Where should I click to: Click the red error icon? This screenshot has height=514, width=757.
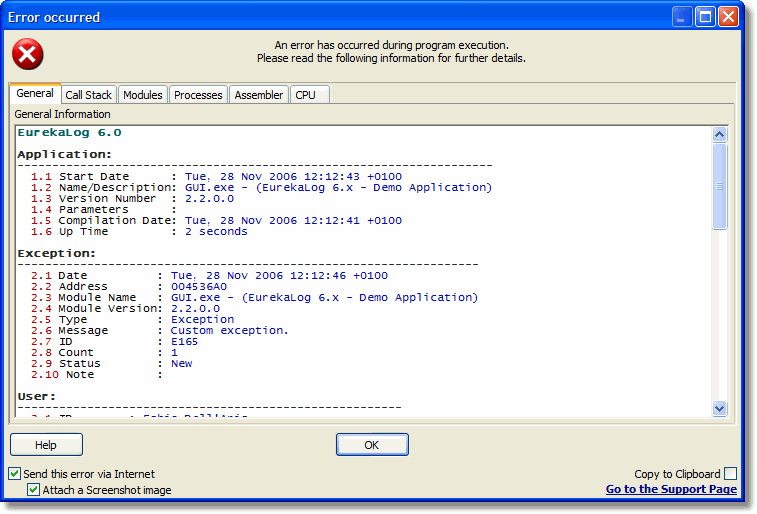(28, 54)
